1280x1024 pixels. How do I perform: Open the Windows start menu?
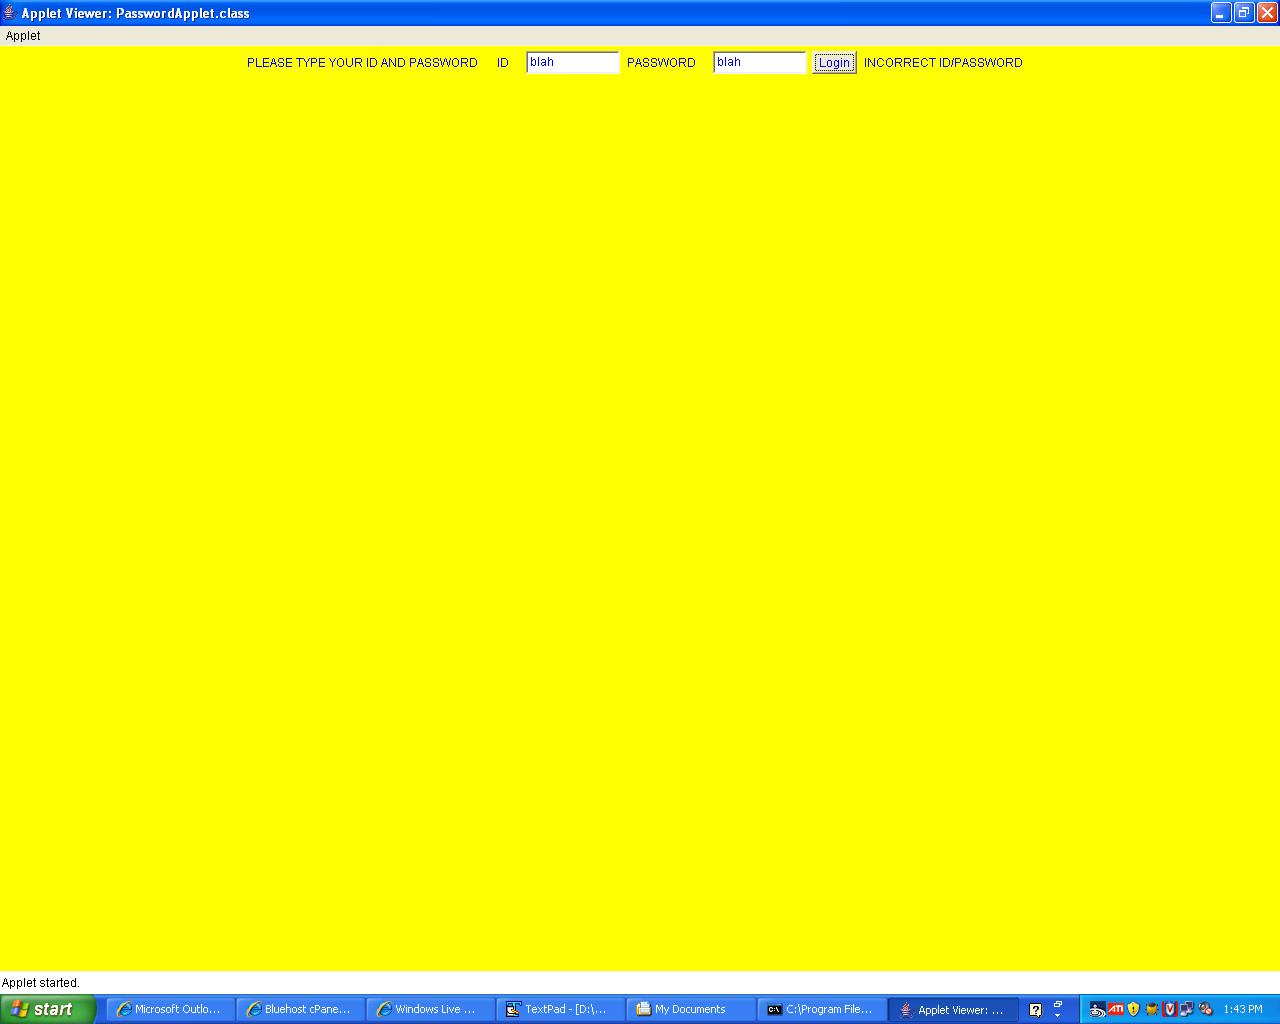(47, 1009)
